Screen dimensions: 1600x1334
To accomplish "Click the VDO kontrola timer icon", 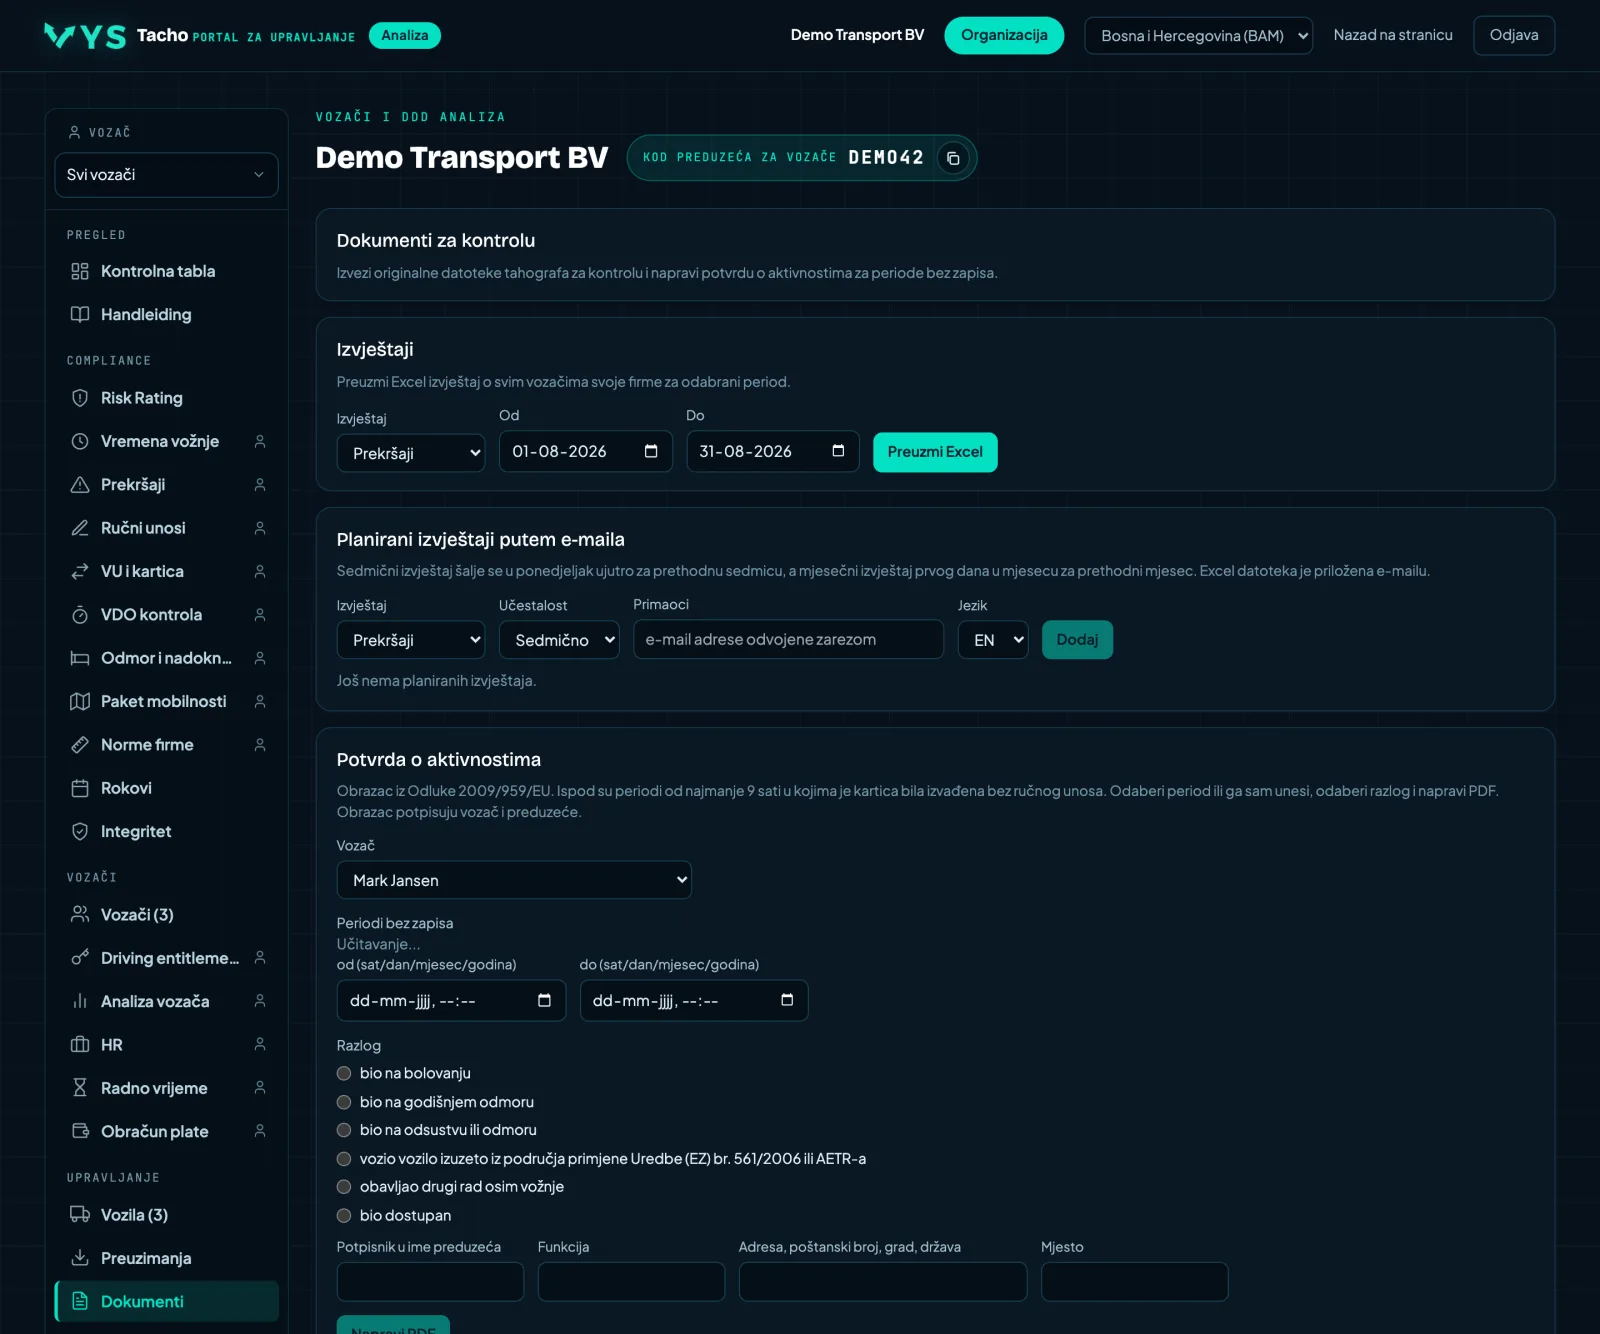I will point(80,614).
